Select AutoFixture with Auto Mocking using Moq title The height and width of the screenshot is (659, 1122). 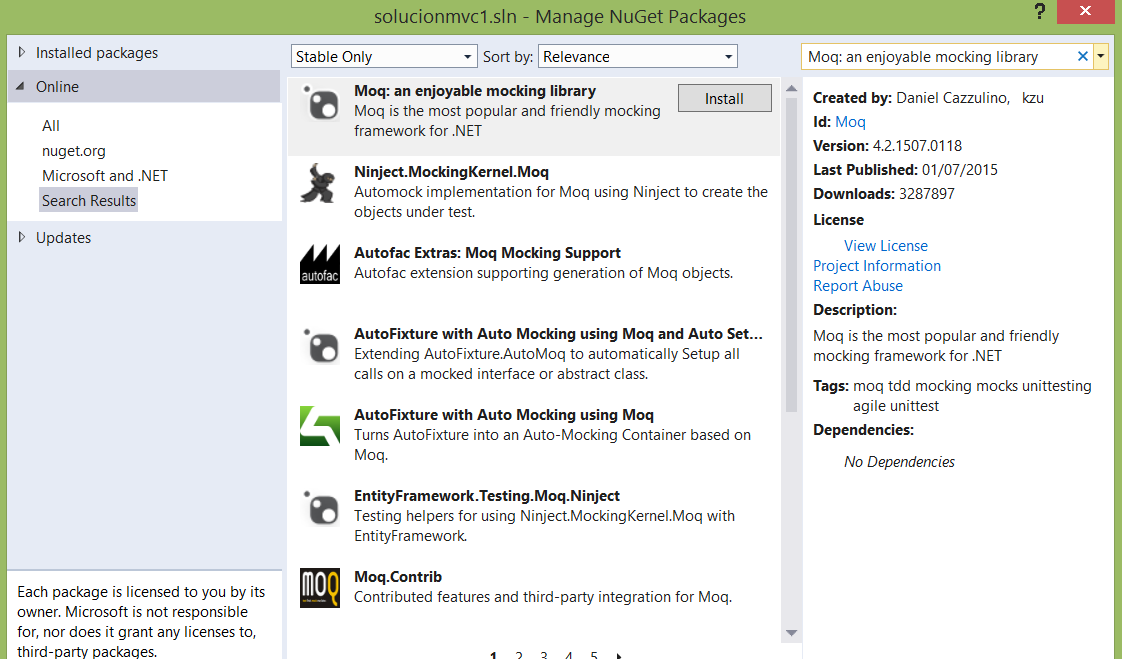(x=504, y=414)
